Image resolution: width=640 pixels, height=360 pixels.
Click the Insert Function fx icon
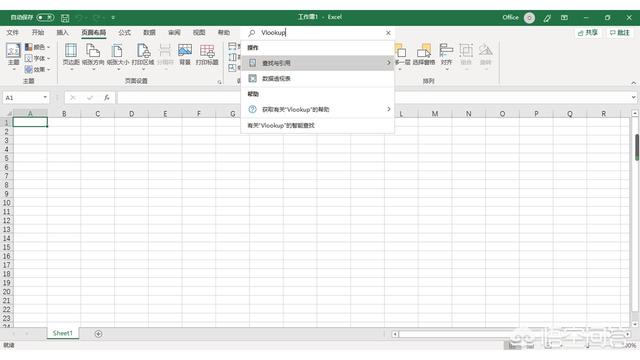coord(107,98)
